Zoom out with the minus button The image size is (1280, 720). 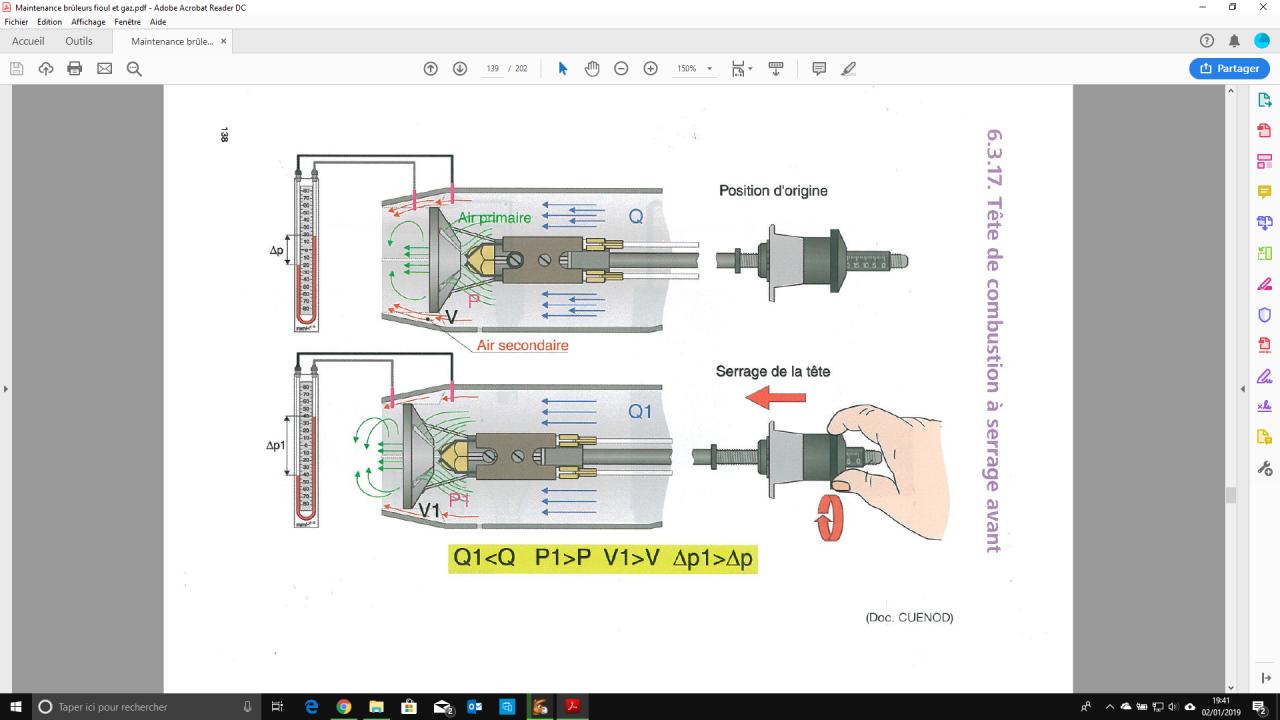click(x=621, y=68)
